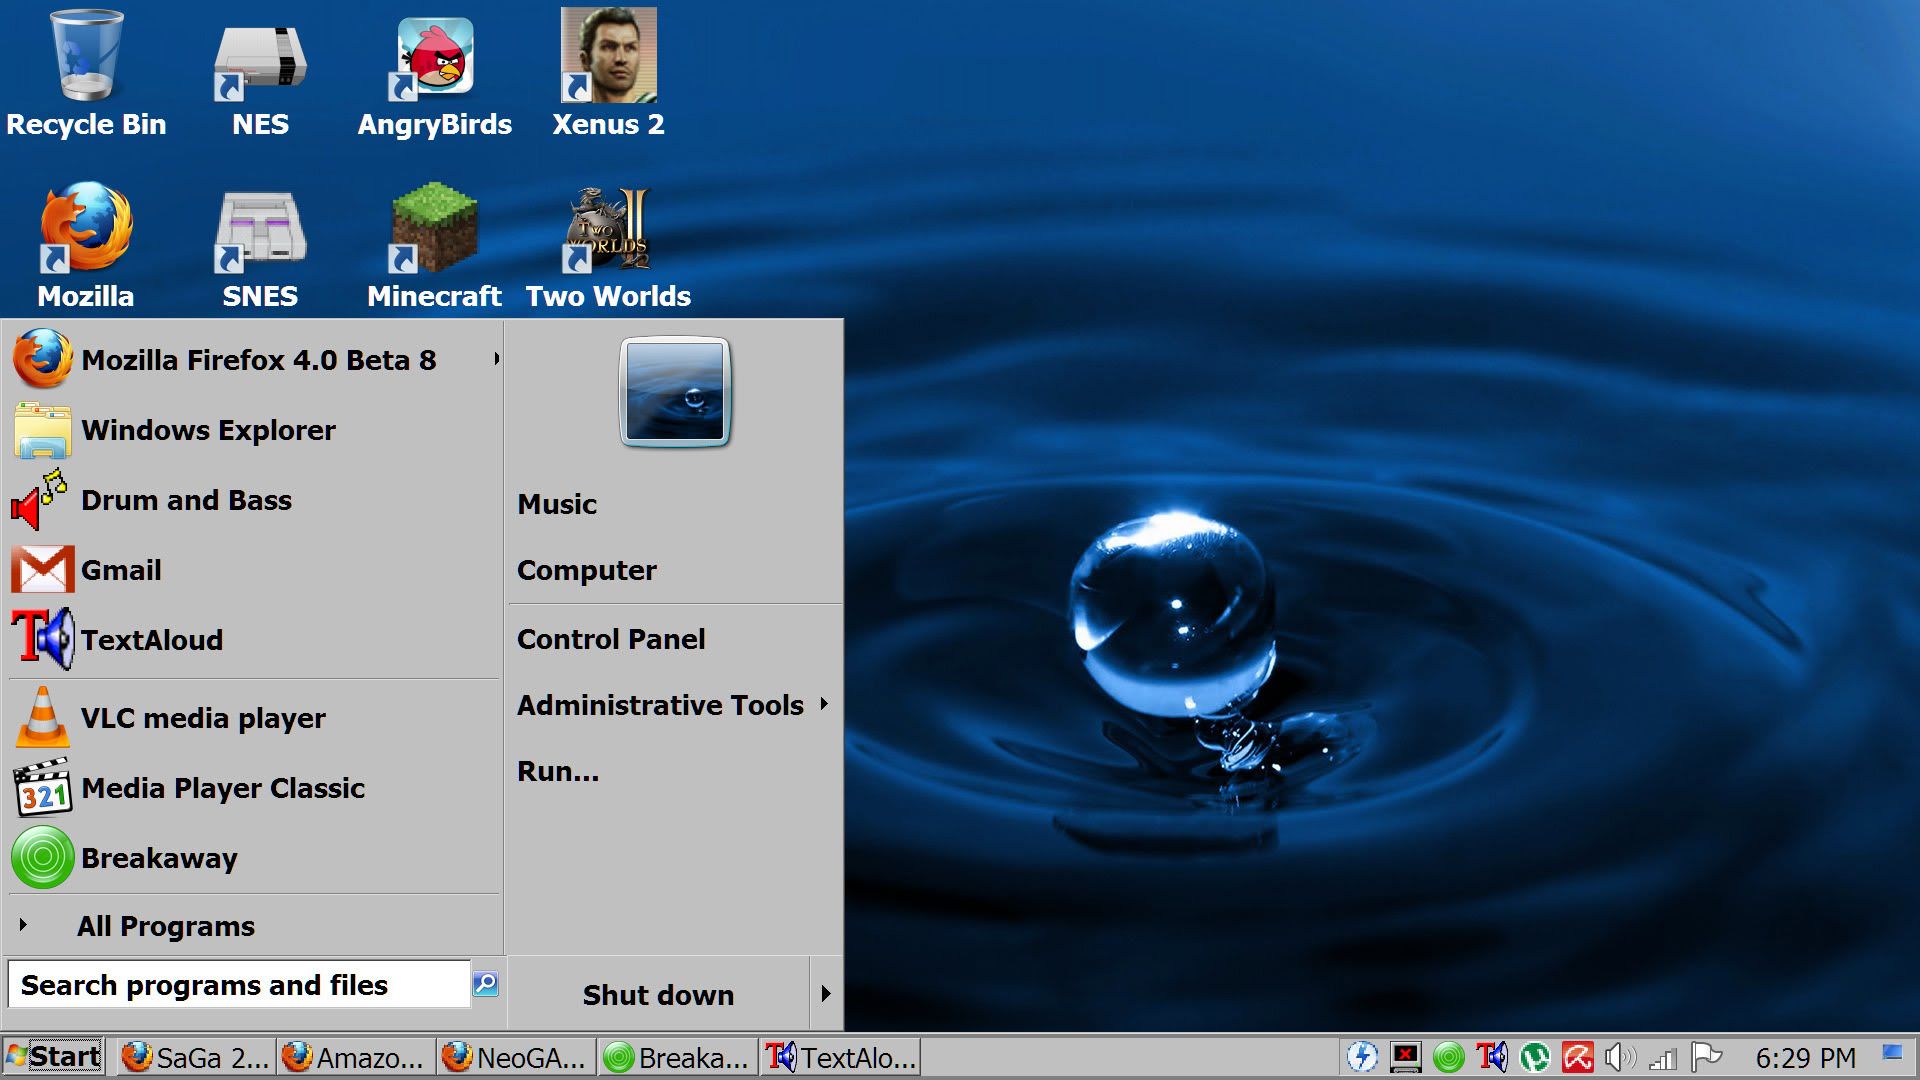This screenshot has width=1920, height=1080.
Task: Launch Xenus 2 from desktop
Action: [x=608, y=72]
